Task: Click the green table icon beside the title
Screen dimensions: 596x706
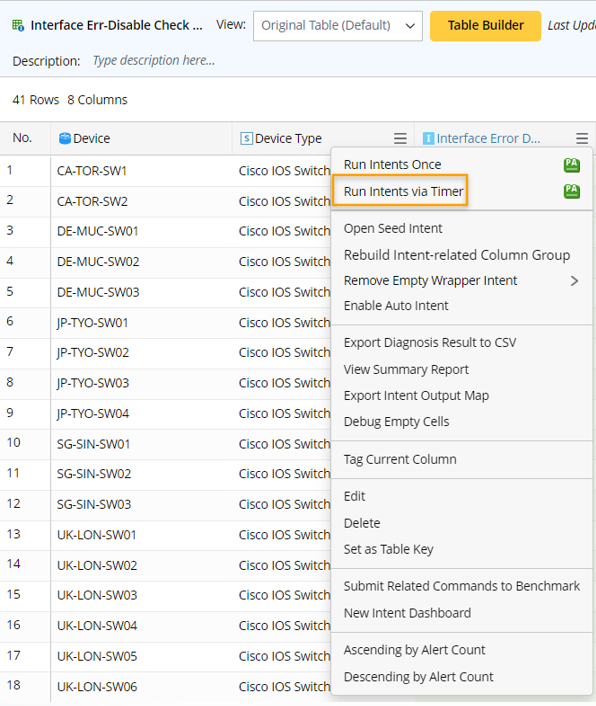Action: pyautogui.click(x=18, y=25)
